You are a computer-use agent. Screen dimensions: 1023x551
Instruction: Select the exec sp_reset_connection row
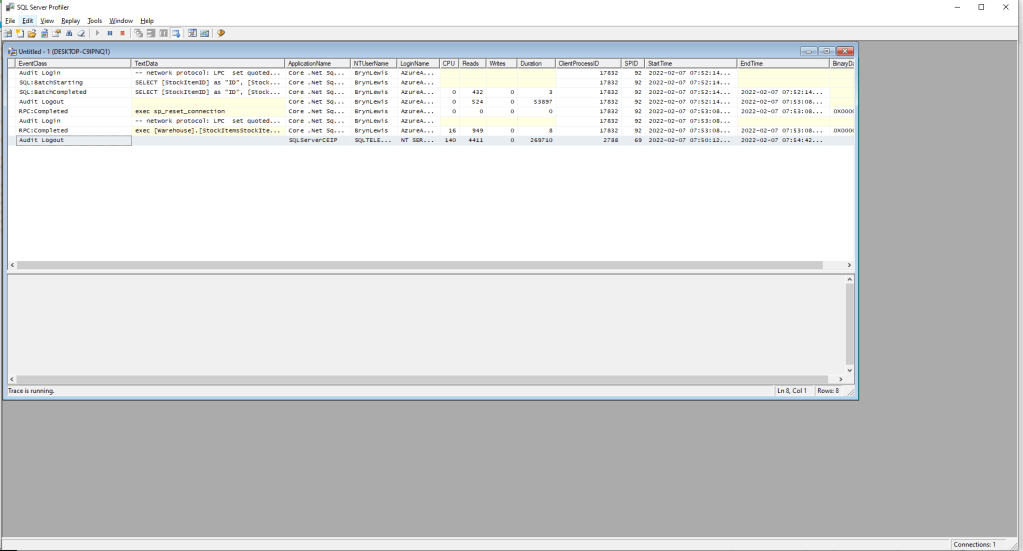pos(180,111)
